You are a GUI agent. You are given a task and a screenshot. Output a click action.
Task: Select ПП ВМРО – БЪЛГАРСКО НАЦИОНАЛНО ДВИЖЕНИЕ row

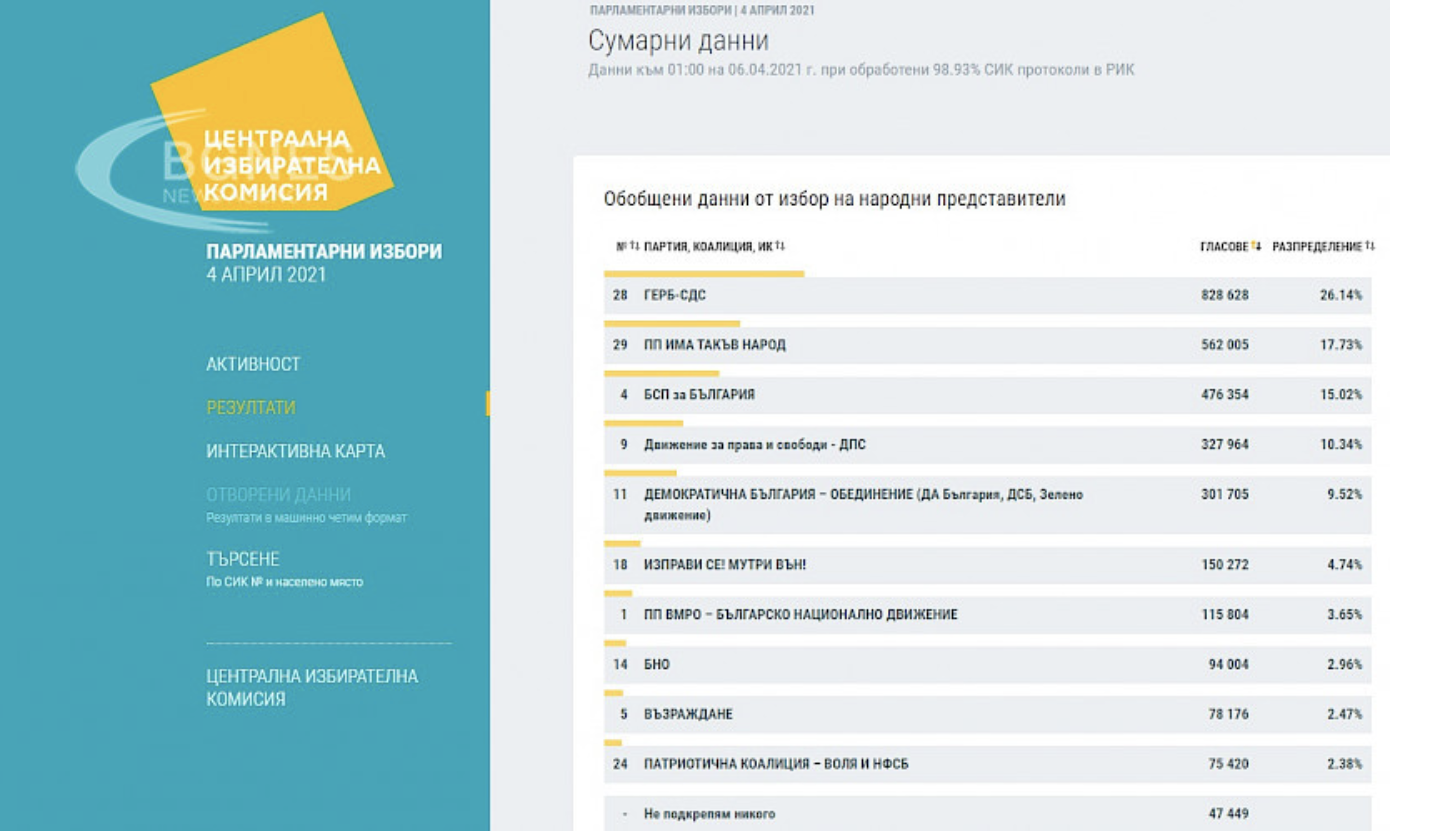coord(987,615)
